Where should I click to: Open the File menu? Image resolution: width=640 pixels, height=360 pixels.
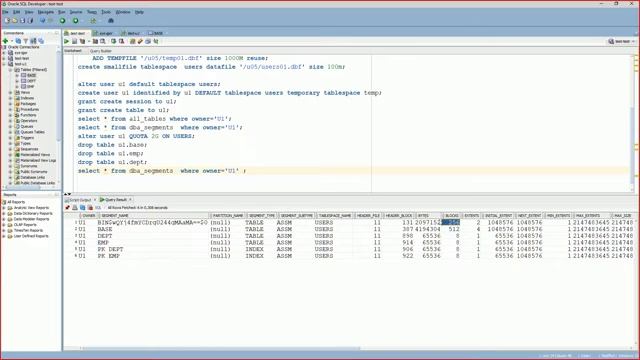pos(5,12)
